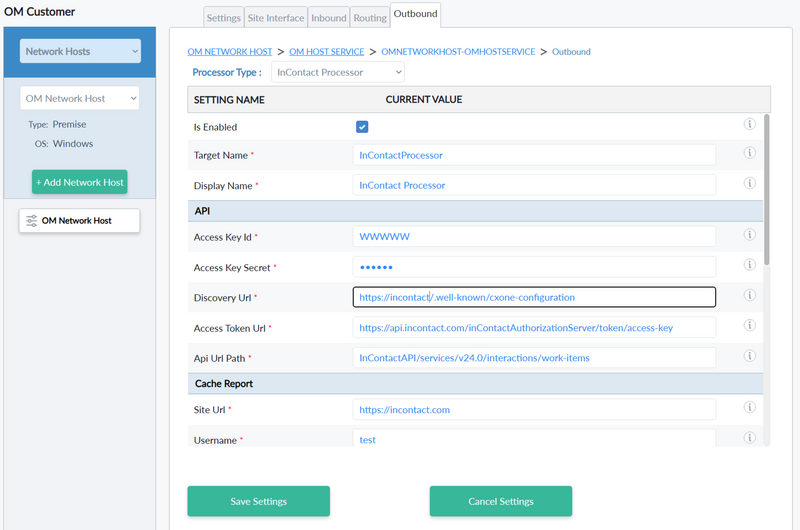Select OM Network Host item in sidebar
Screen dimensions: 800x530
[x=80, y=221]
